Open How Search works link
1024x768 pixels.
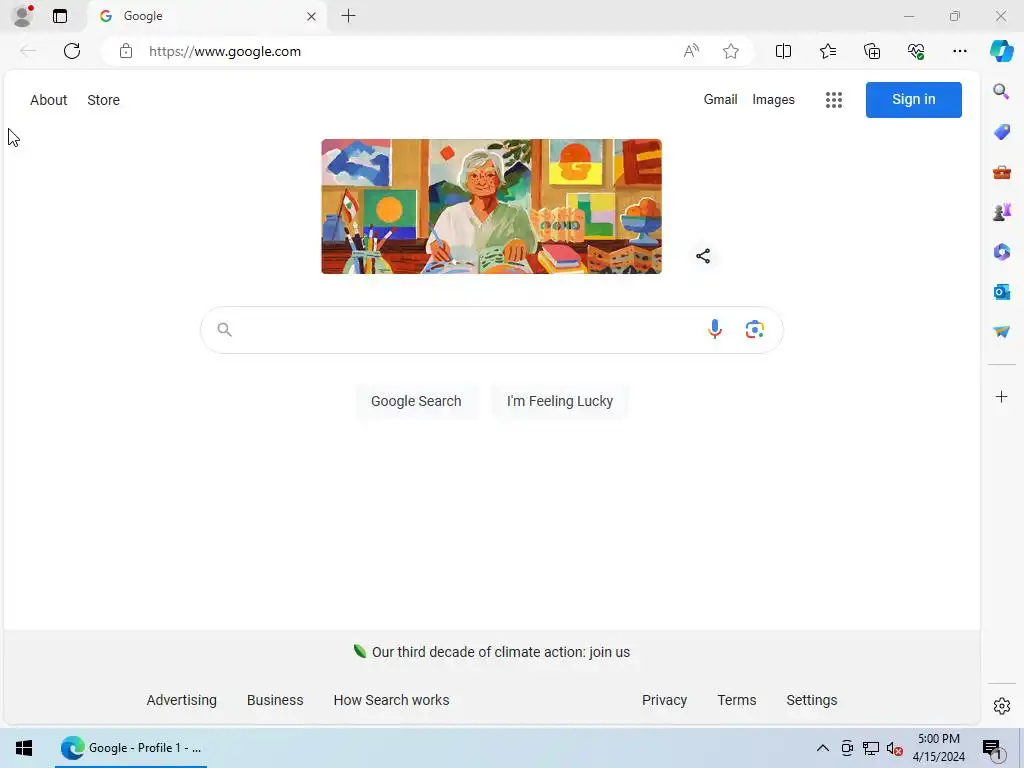click(391, 700)
